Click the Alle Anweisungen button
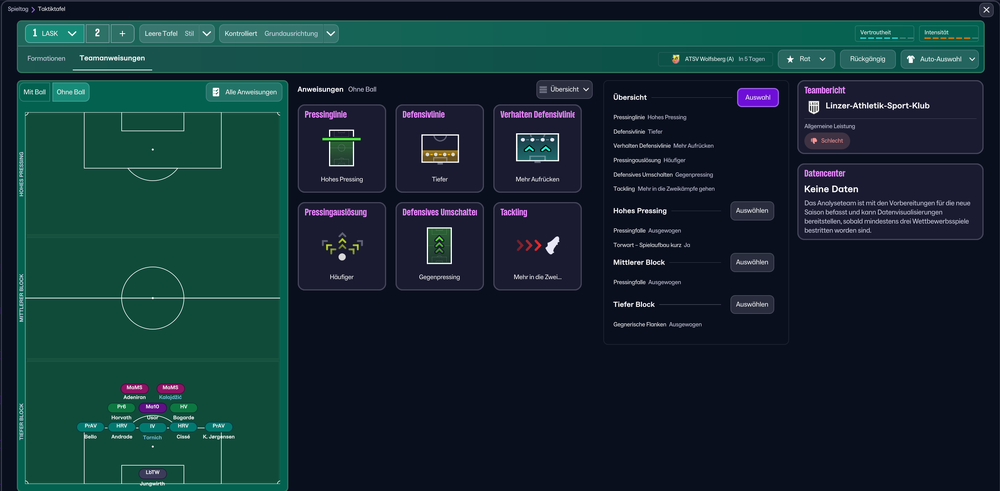 point(244,92)
